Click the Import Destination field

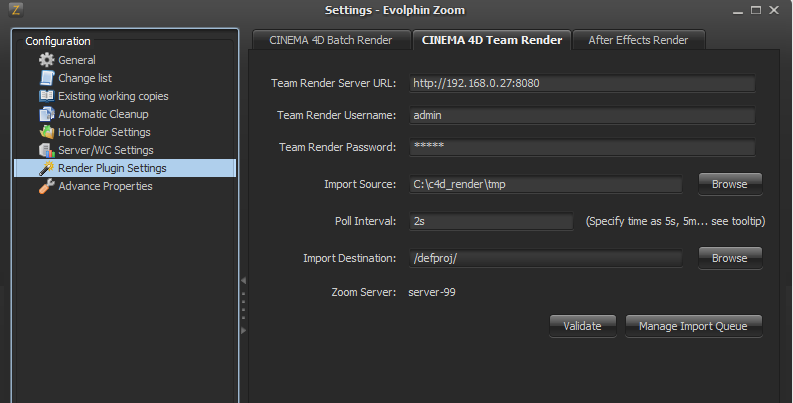coord(546,258)
